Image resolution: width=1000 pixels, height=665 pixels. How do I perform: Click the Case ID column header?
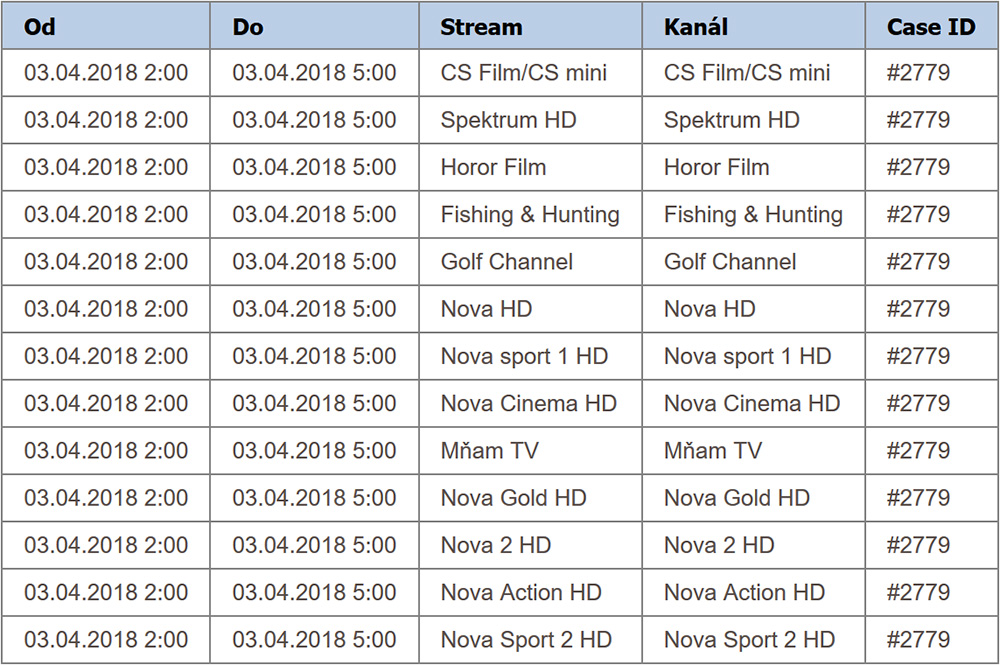point(930,27)
